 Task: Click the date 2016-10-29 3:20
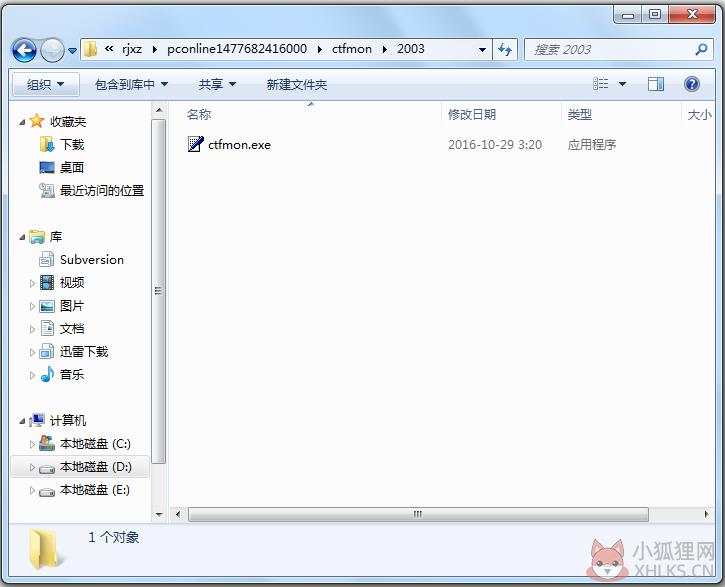(x=495, y=145)
